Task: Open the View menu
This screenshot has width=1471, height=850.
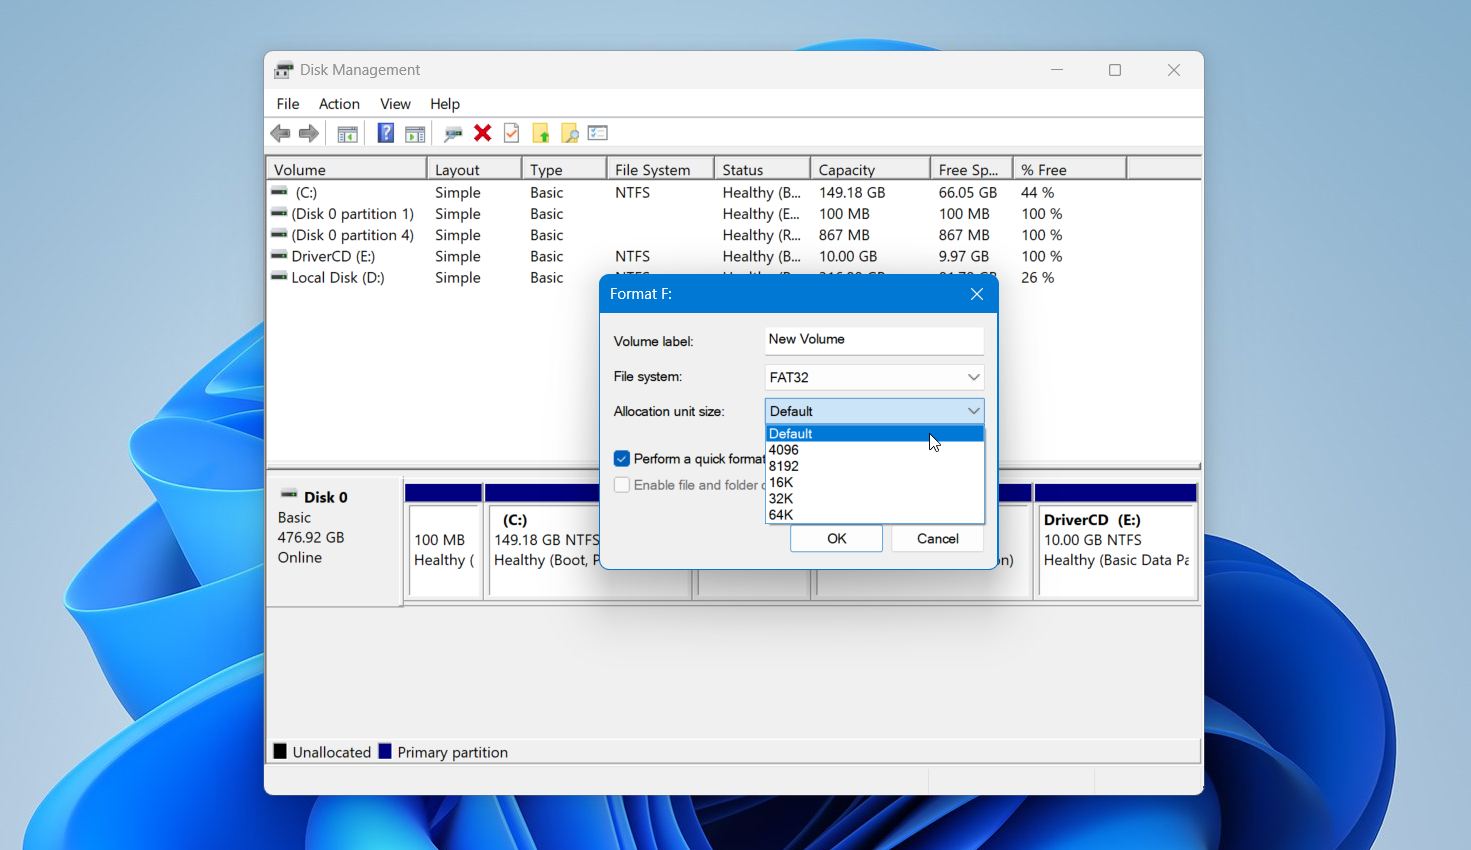Action: click(395, 104)
